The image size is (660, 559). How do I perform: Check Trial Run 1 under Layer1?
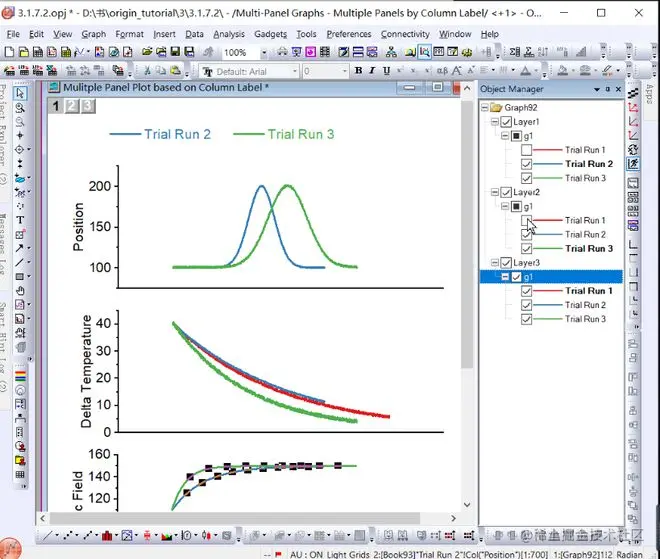click(526, 150)
